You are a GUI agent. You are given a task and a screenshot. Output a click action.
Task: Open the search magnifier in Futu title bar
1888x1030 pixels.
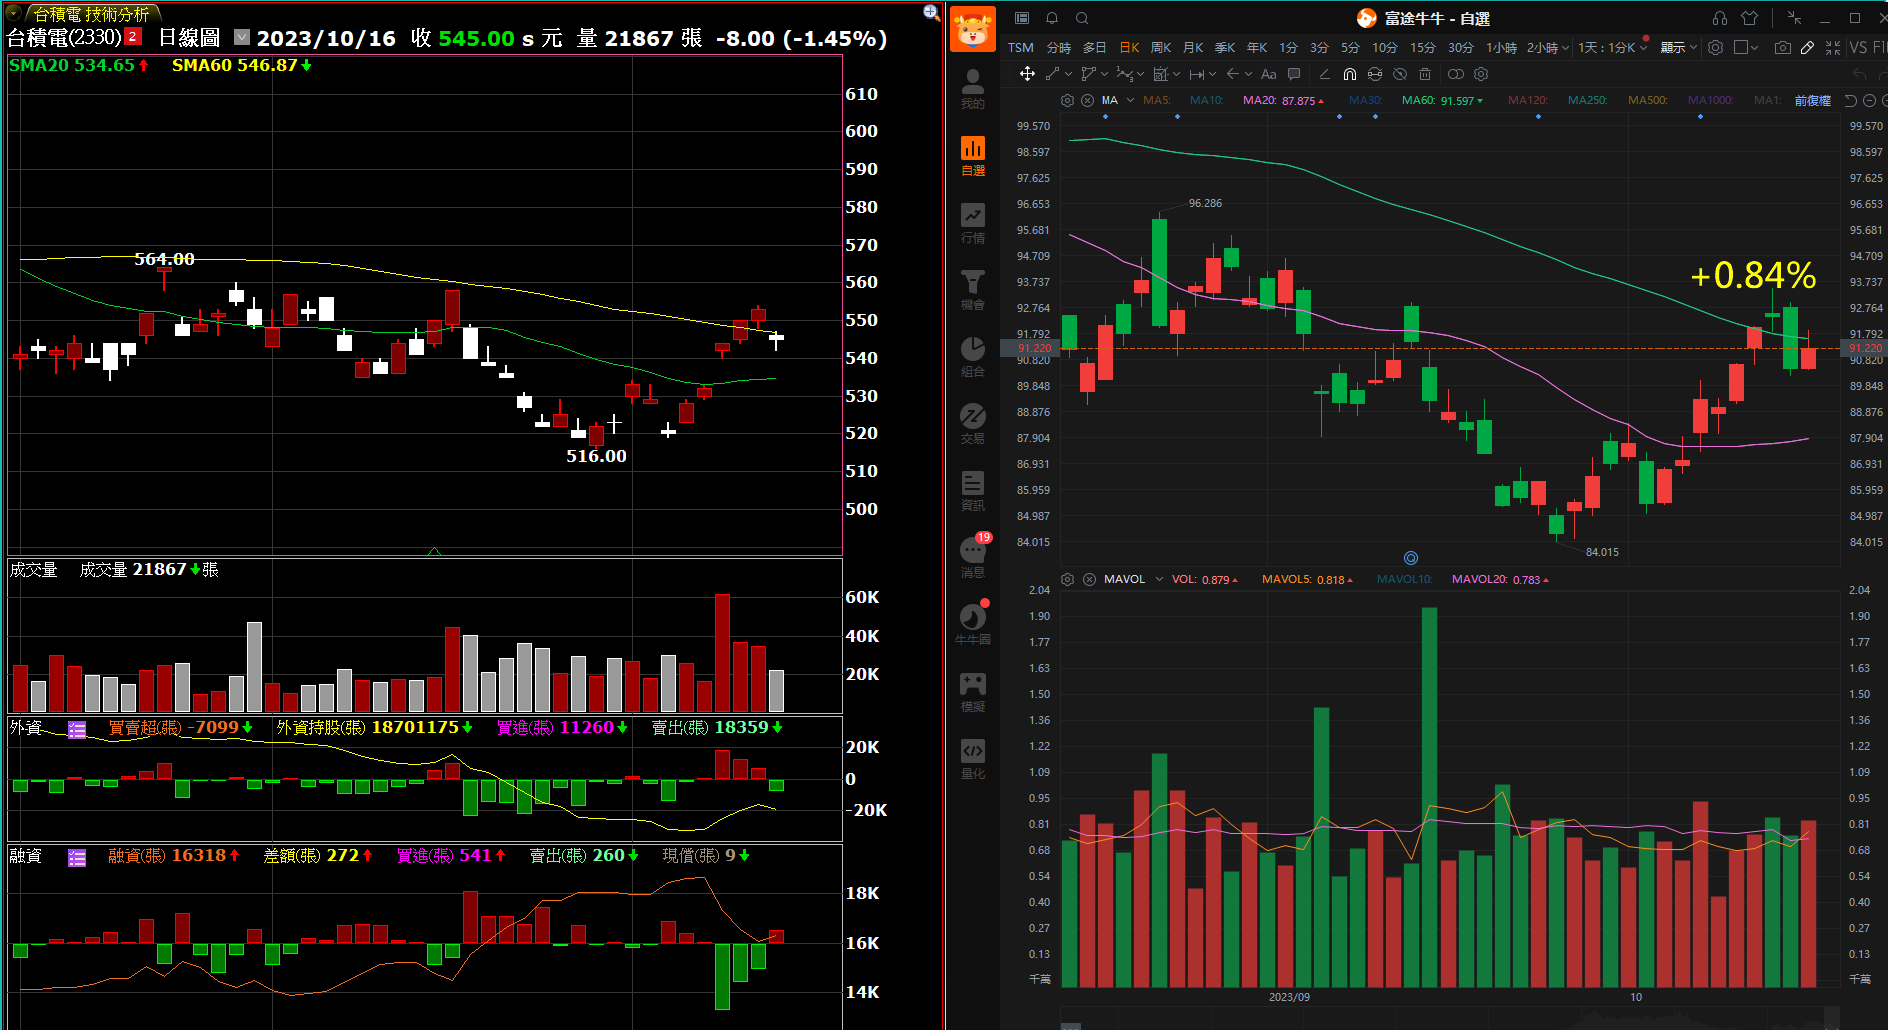click(1082, 18)
